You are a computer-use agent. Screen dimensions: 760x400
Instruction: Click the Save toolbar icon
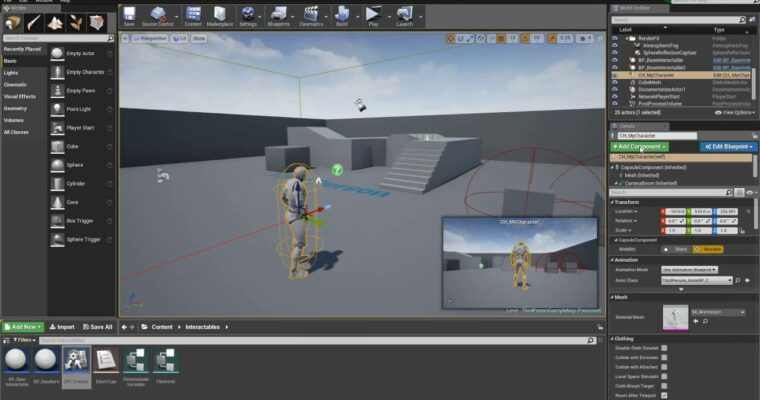tap(129, 15)
